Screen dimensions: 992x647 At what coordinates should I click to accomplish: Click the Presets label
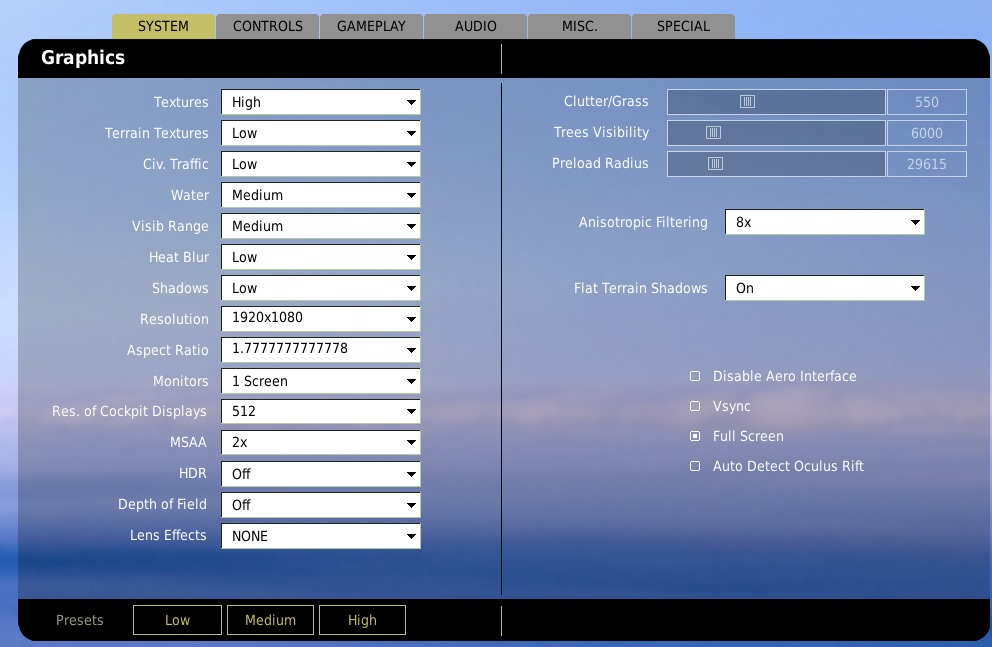(x=80, y=620)
